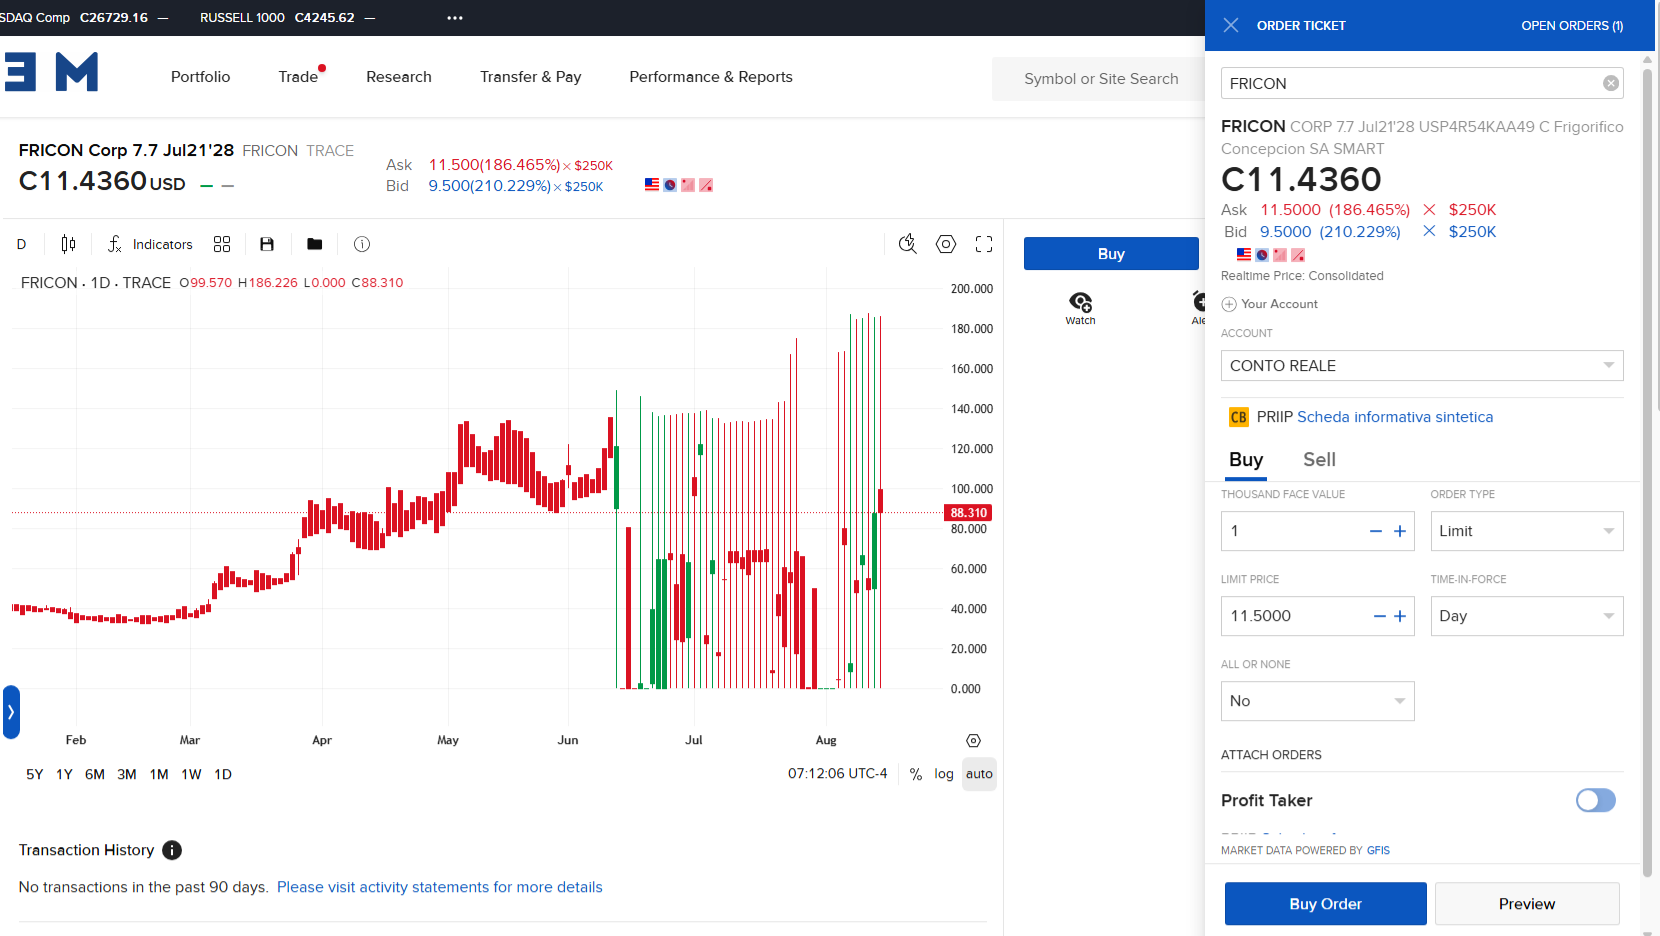The image size is (1660, 936).
Task: Enter fullscreen chart mode
Action: pos(984,244)
